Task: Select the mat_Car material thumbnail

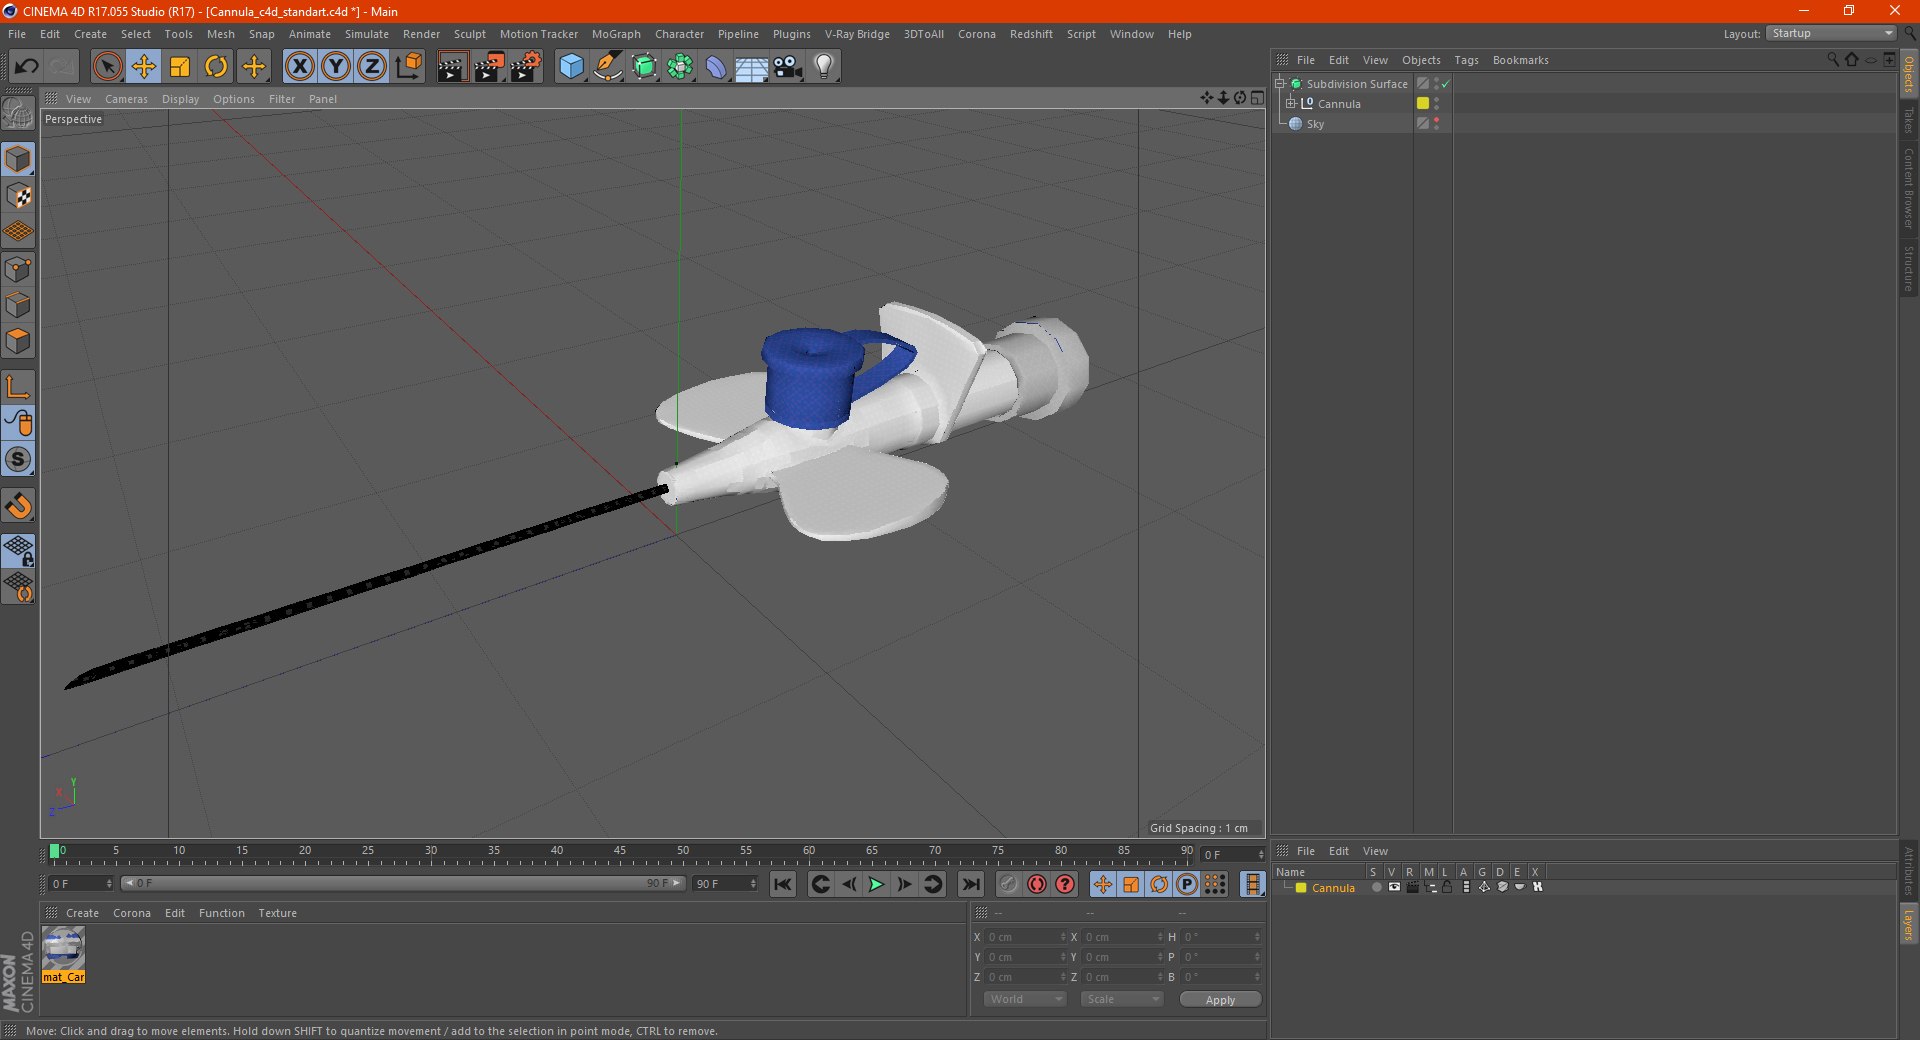Action: pyautogui.click(x=63, y=954)
